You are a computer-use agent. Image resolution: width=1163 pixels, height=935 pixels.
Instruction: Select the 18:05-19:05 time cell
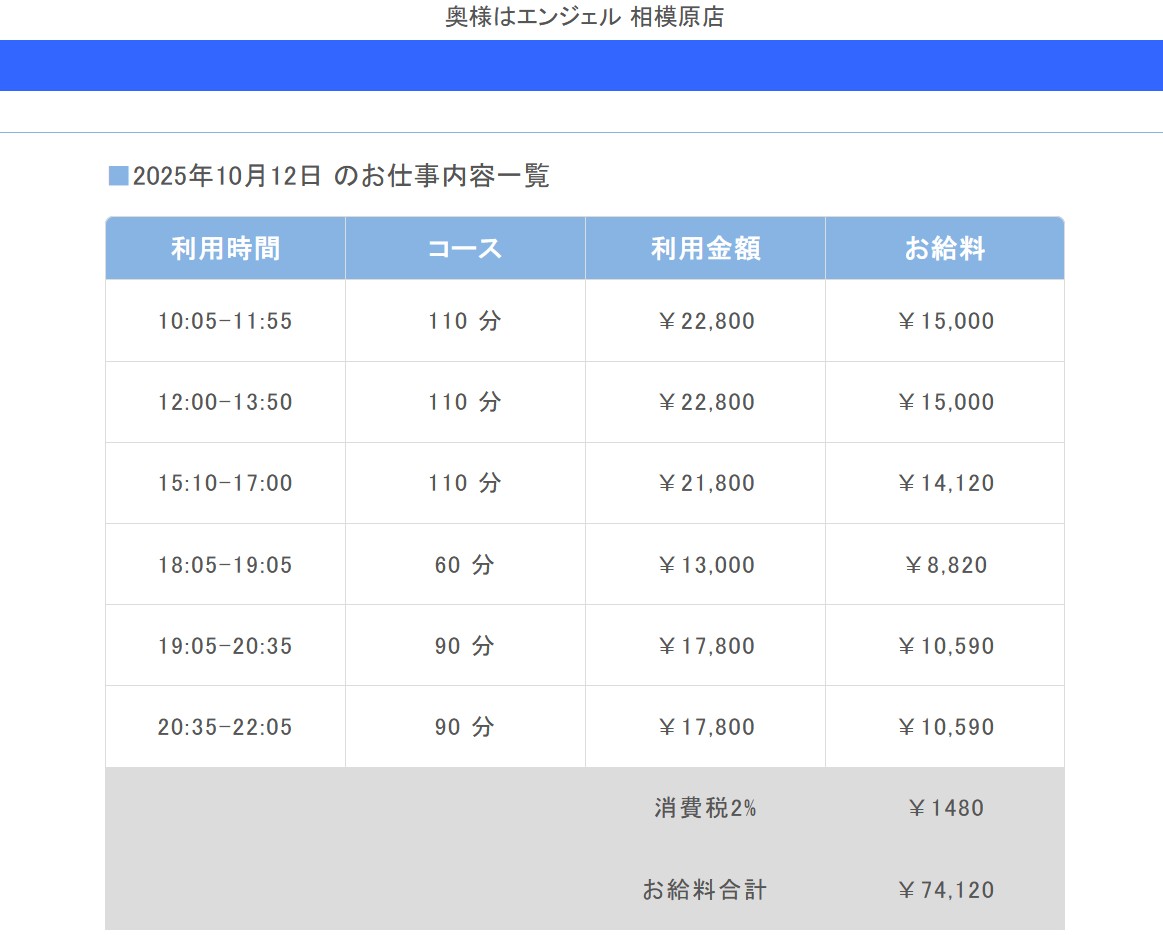tap(225, 565)
